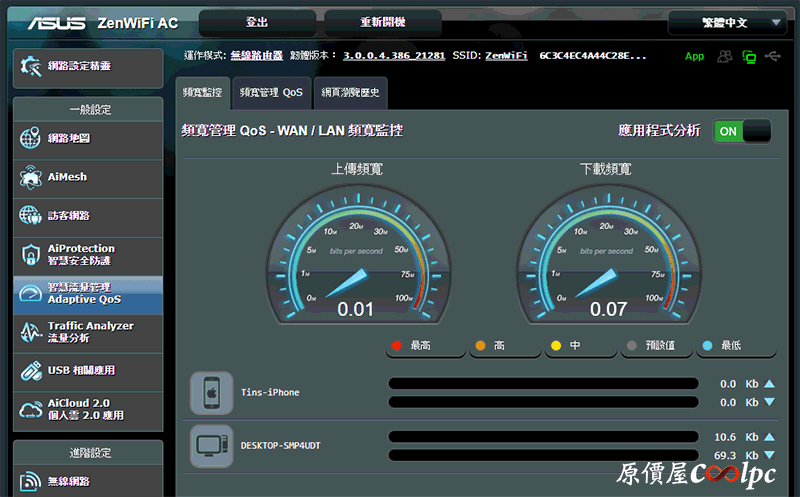This screenshot has height=497, width=800.
Task: Click the 登出 logout button
Action: [257, 22]
